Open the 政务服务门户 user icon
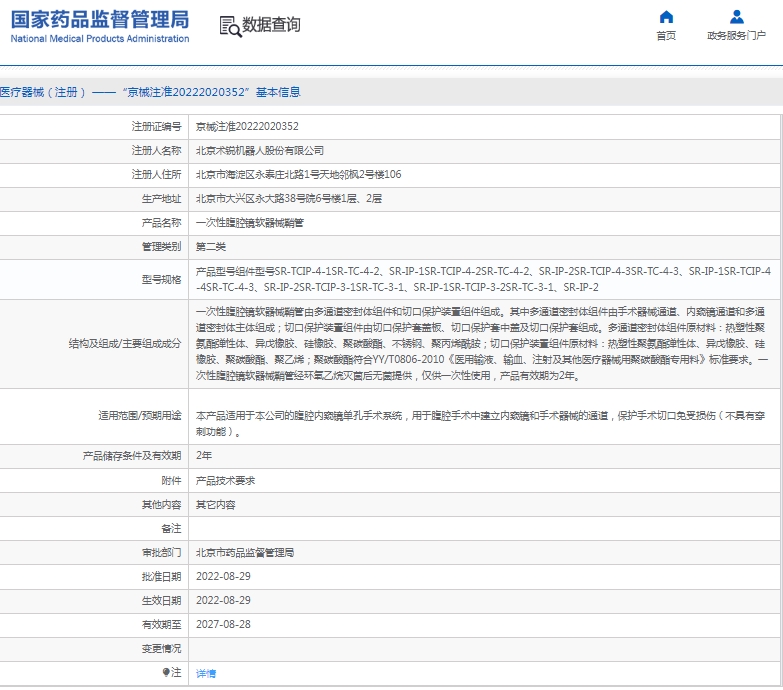This screenshot has height=690, width=783. pos(737,17)
